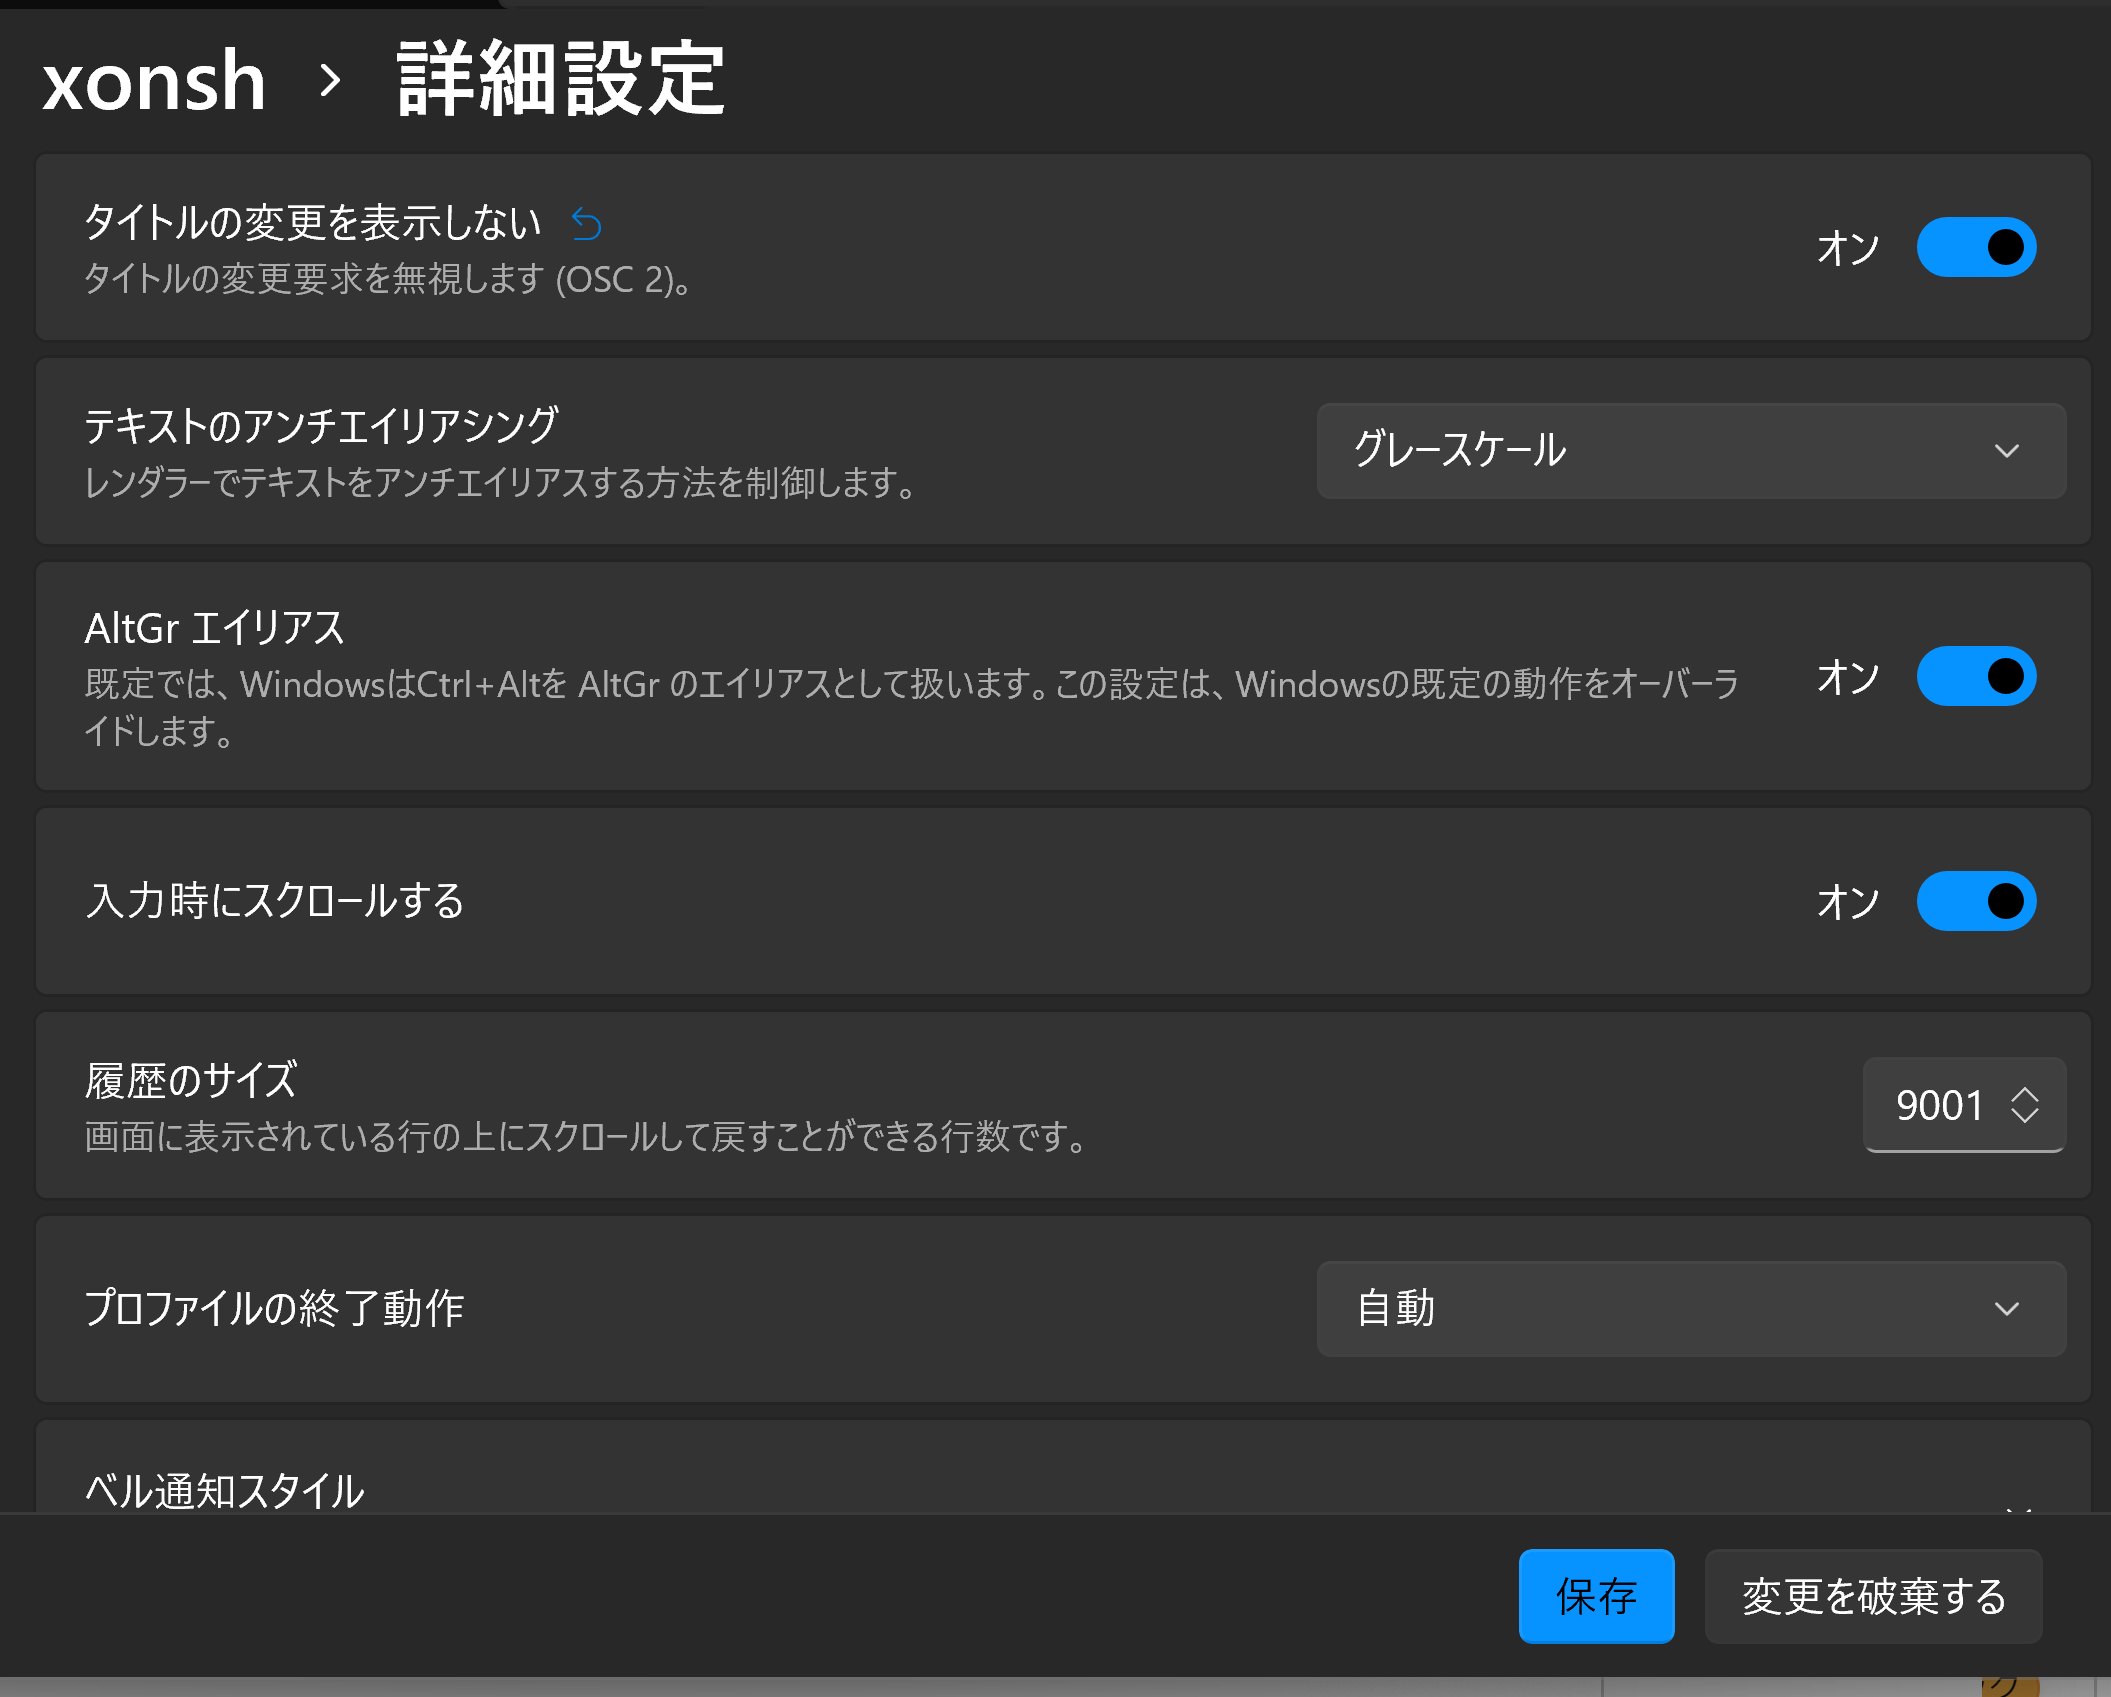Reset the title change suppression setting
Viewport: 2111px width, 1697px height.
pos(586,224)
